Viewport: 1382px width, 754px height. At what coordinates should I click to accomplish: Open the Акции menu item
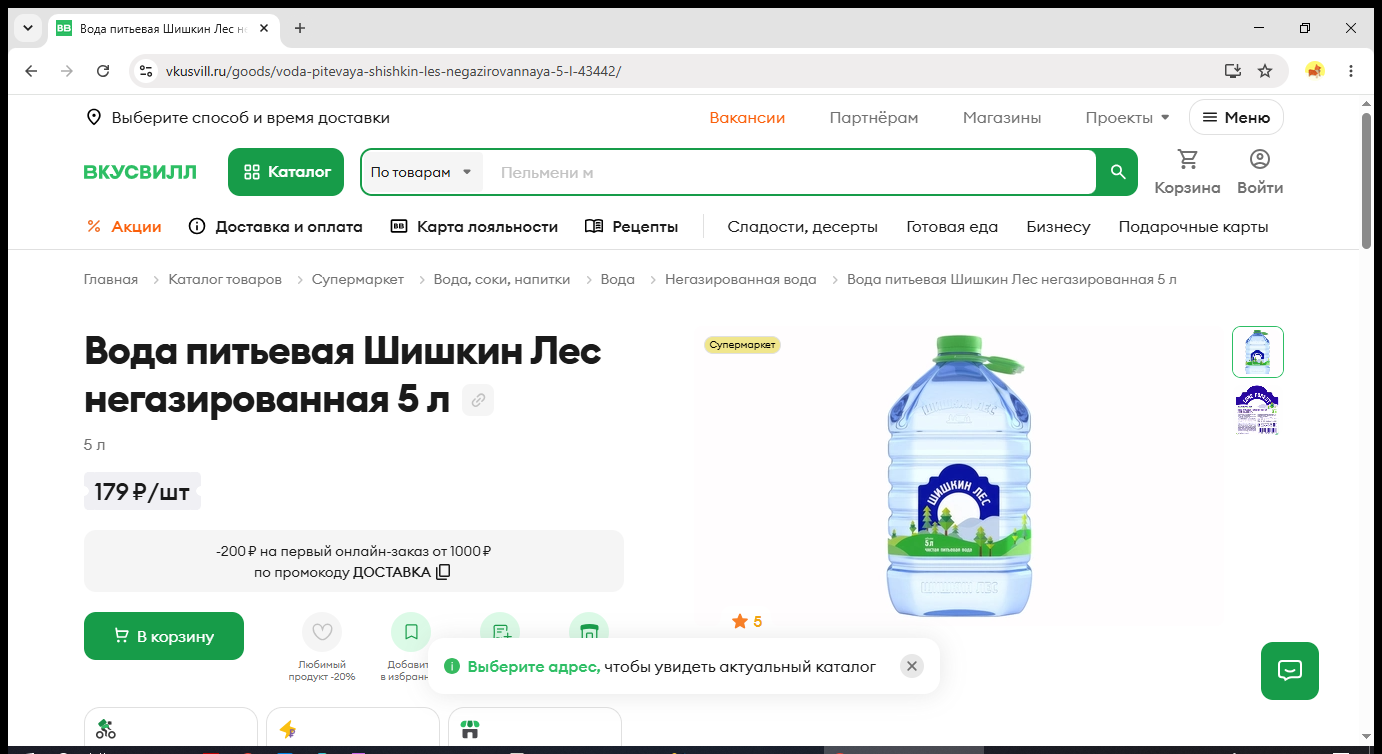[124, 227]
